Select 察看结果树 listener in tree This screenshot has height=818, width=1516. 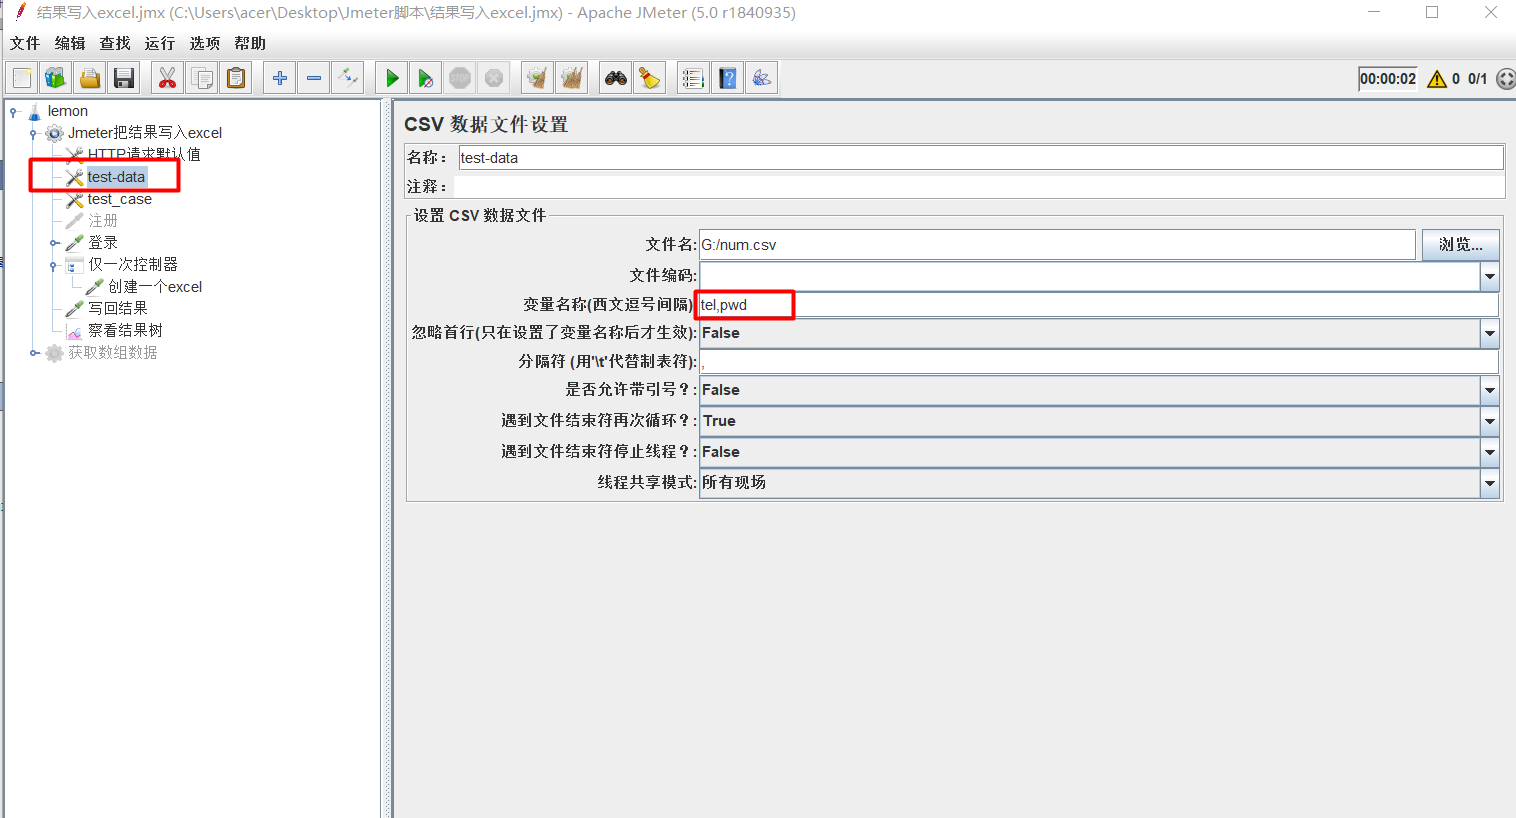125,331
